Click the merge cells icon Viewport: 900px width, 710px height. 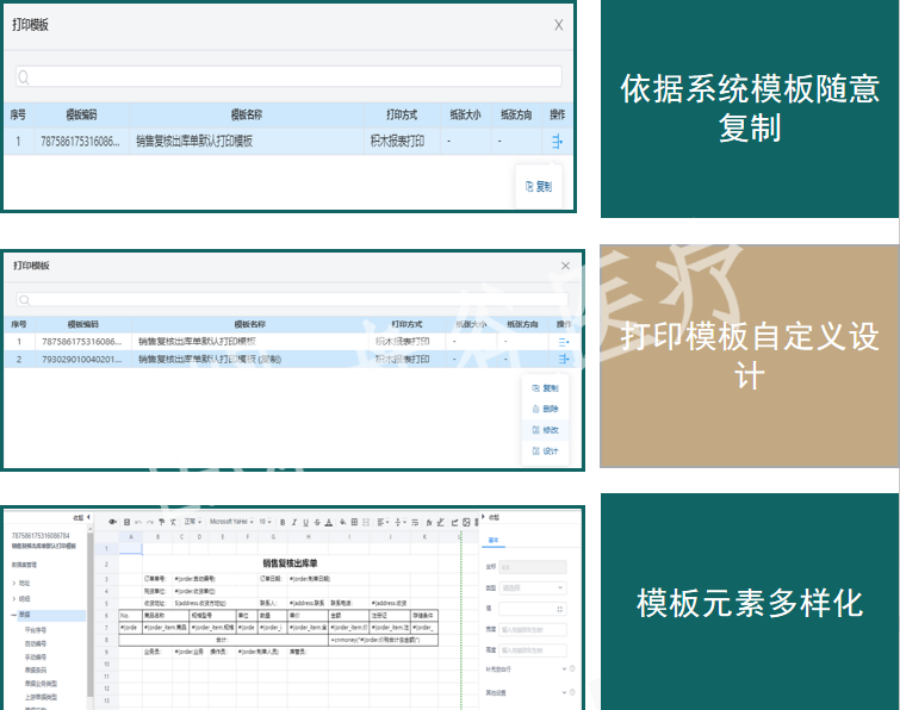click(x=366, y=522)
